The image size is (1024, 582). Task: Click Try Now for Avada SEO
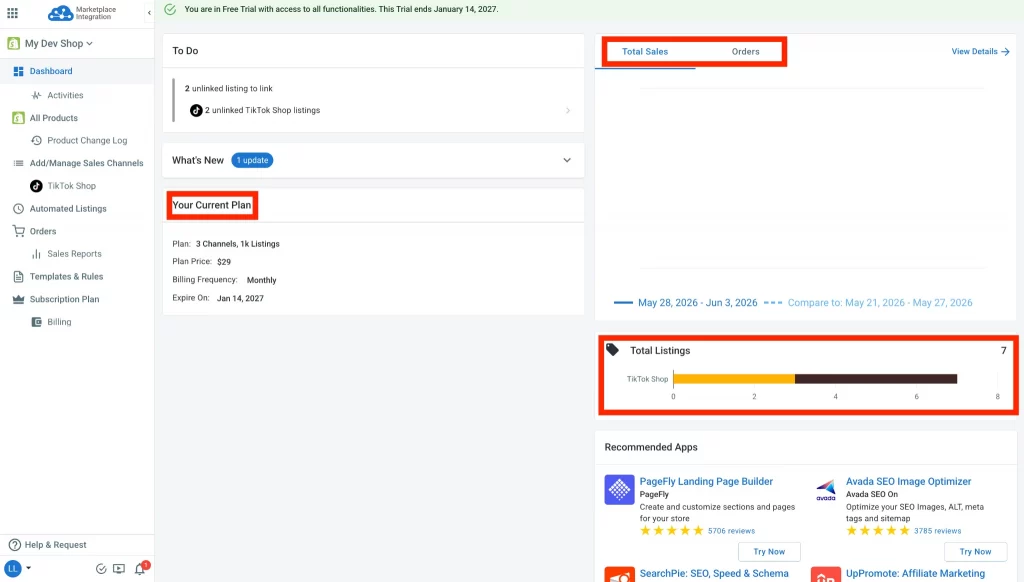(976, 552)
